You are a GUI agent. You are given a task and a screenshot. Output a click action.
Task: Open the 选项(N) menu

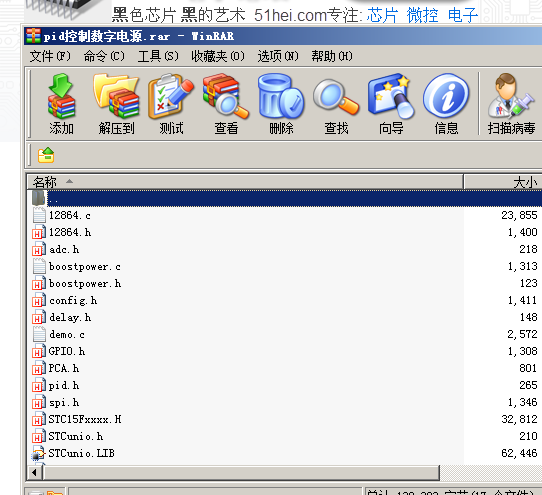click(278, 56)
